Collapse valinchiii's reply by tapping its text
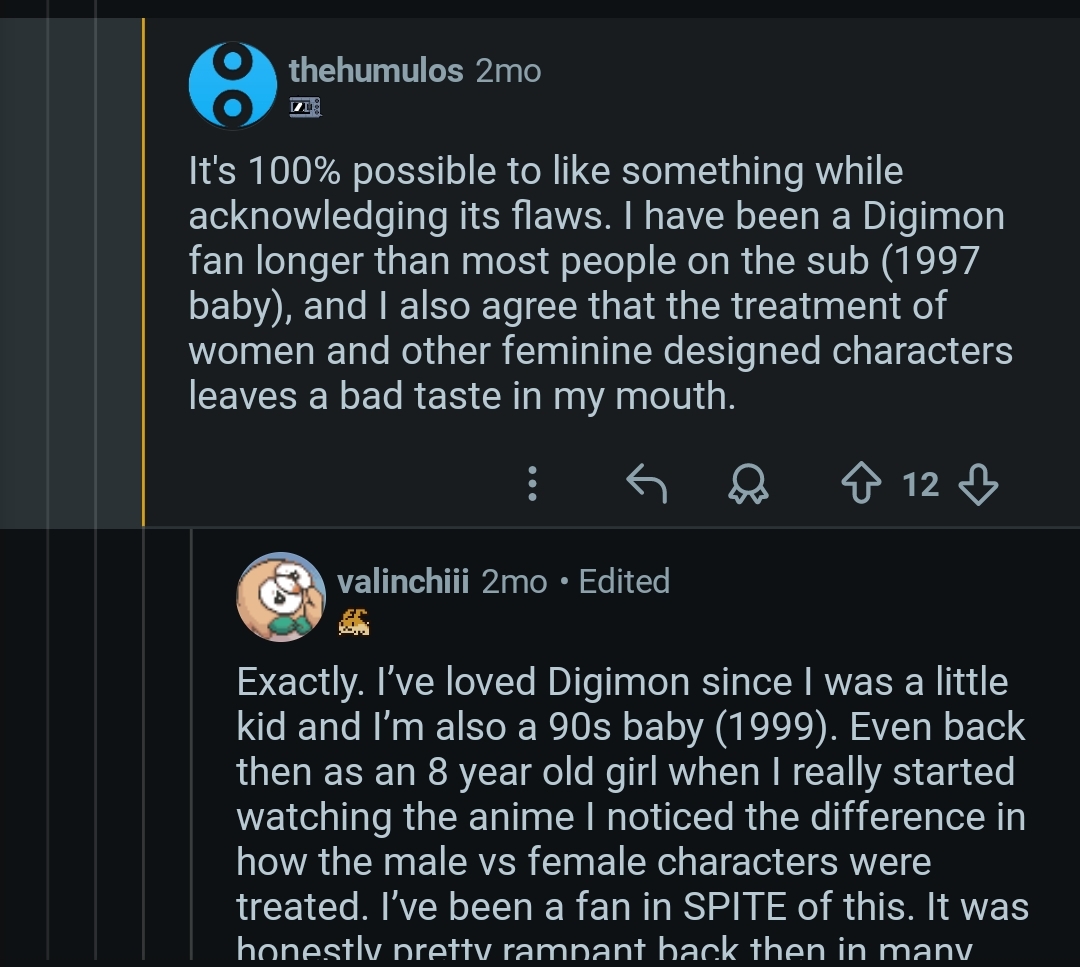 [630, 793]
